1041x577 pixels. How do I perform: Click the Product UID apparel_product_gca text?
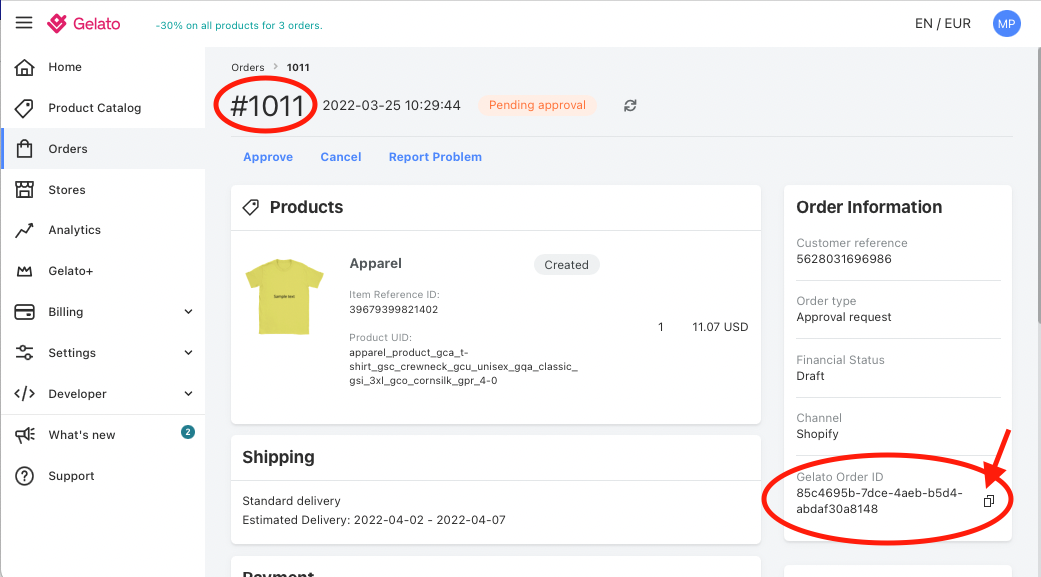(x=463, y=367)
